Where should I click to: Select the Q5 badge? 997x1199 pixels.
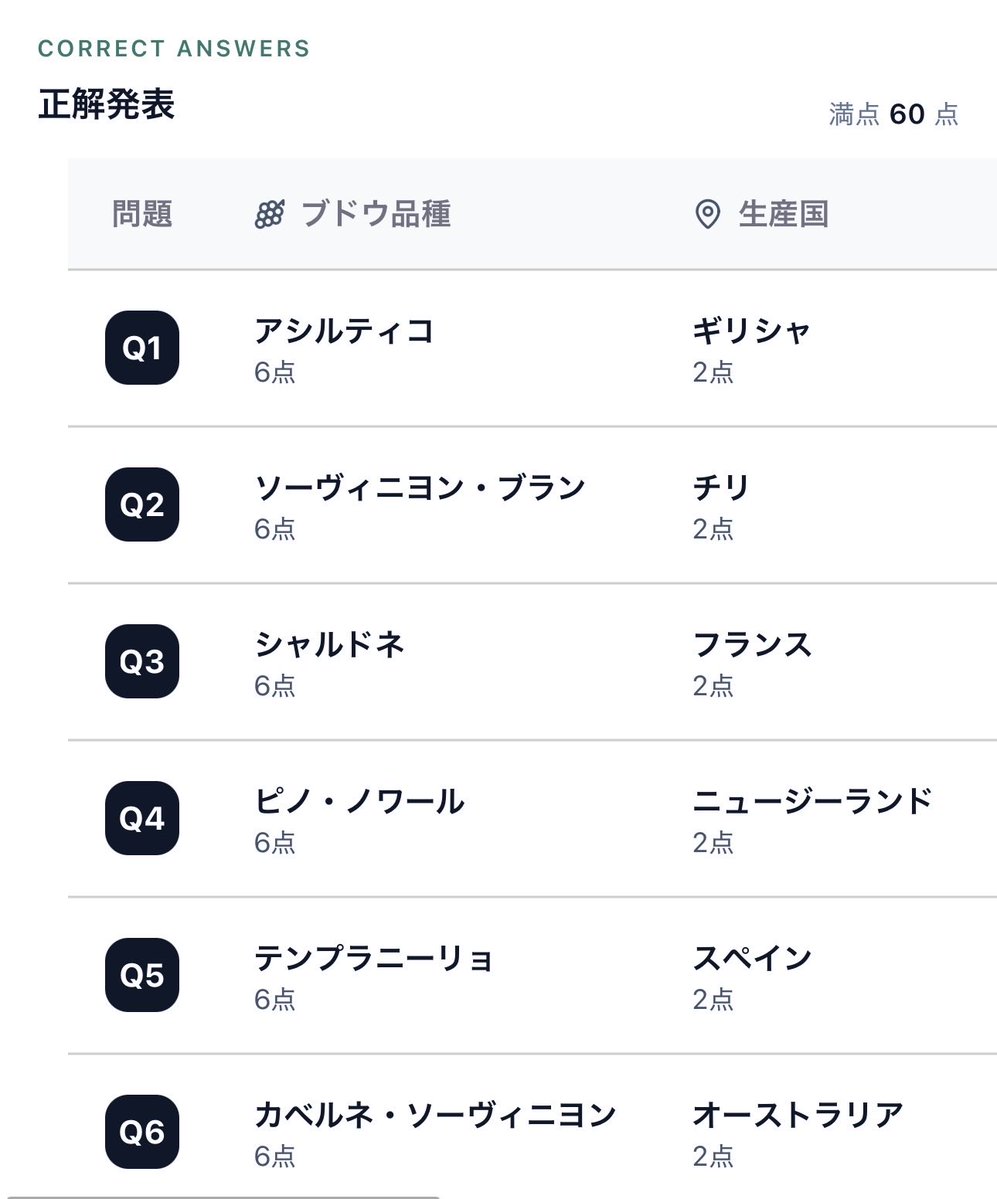pyautogui.click(x=142, y=975)
